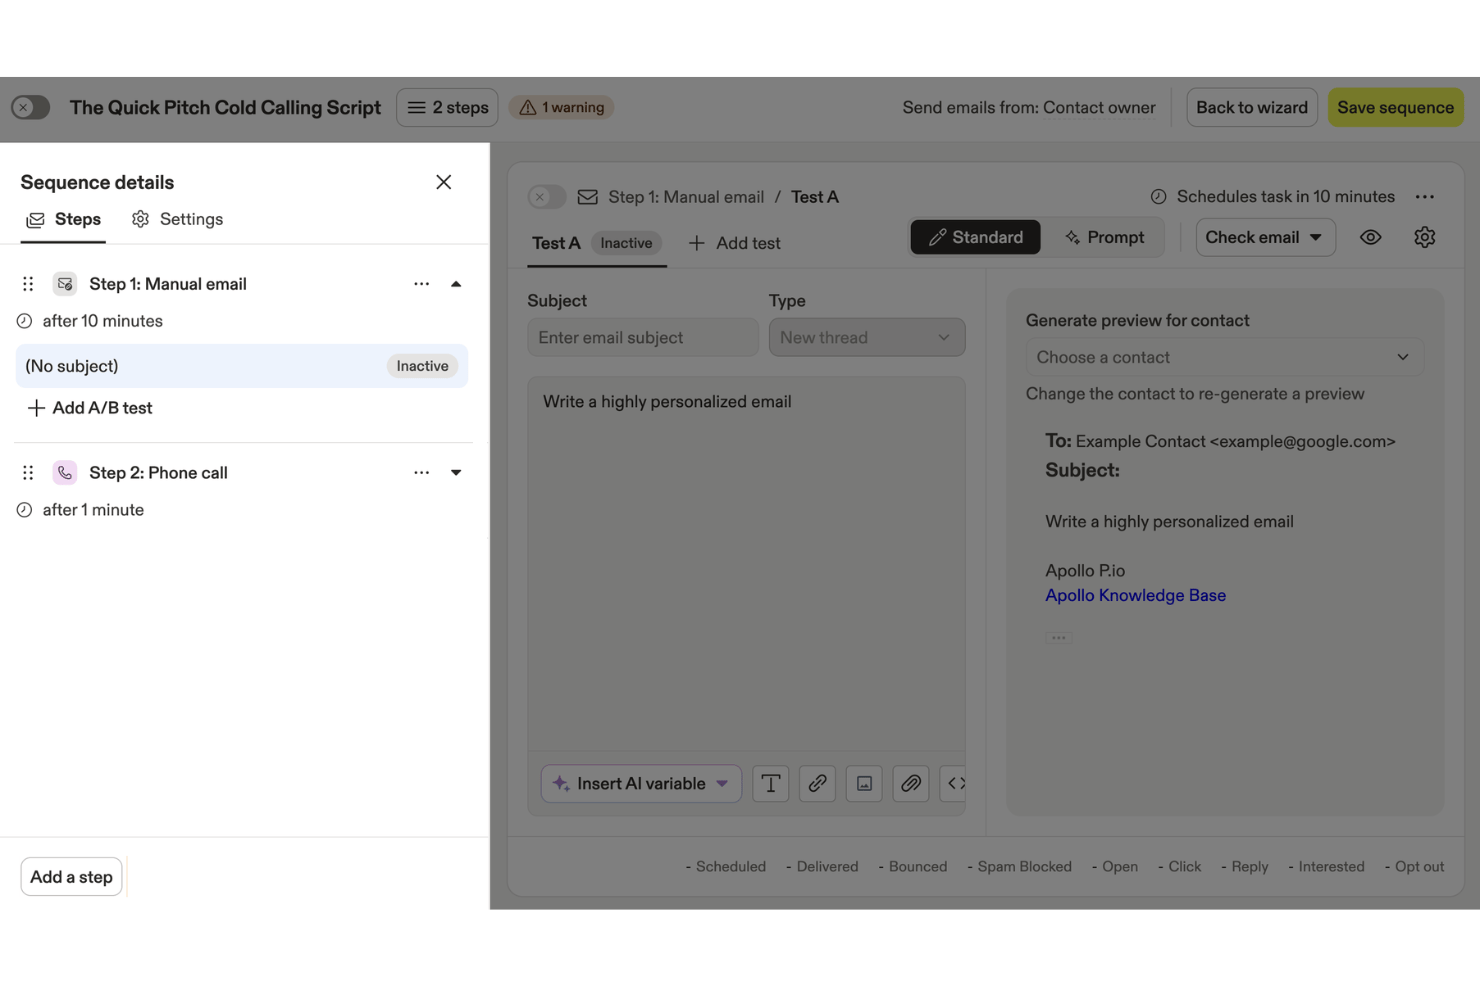
Task: Click the Phone call step icon
Action: pos(65,473)
